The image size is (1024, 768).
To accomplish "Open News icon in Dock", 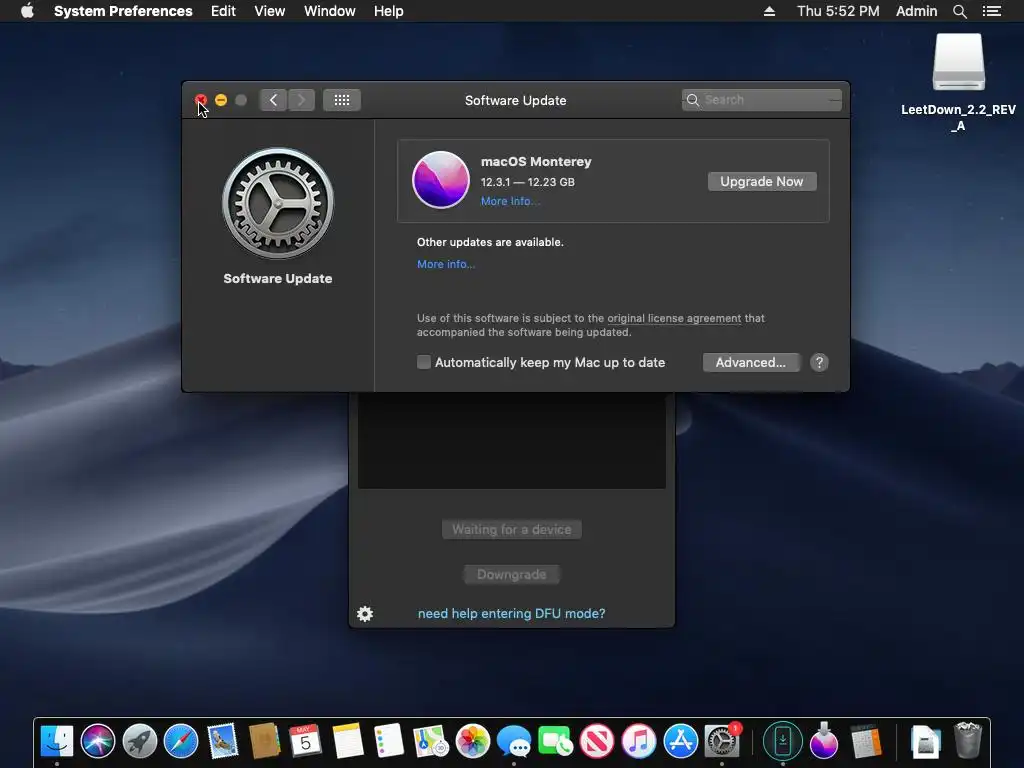I will (597, 741).
